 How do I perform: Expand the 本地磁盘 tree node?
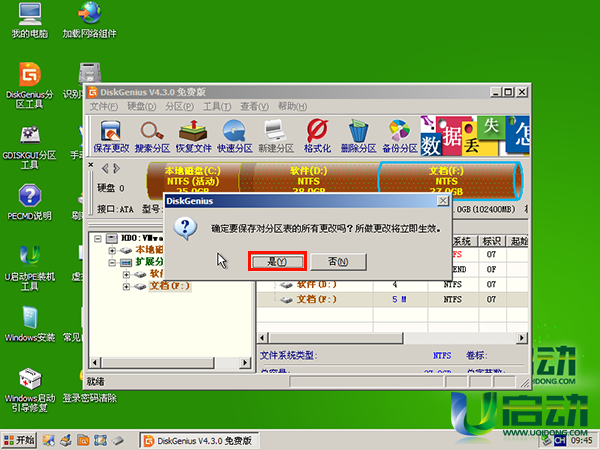click(x=112, y=250)
